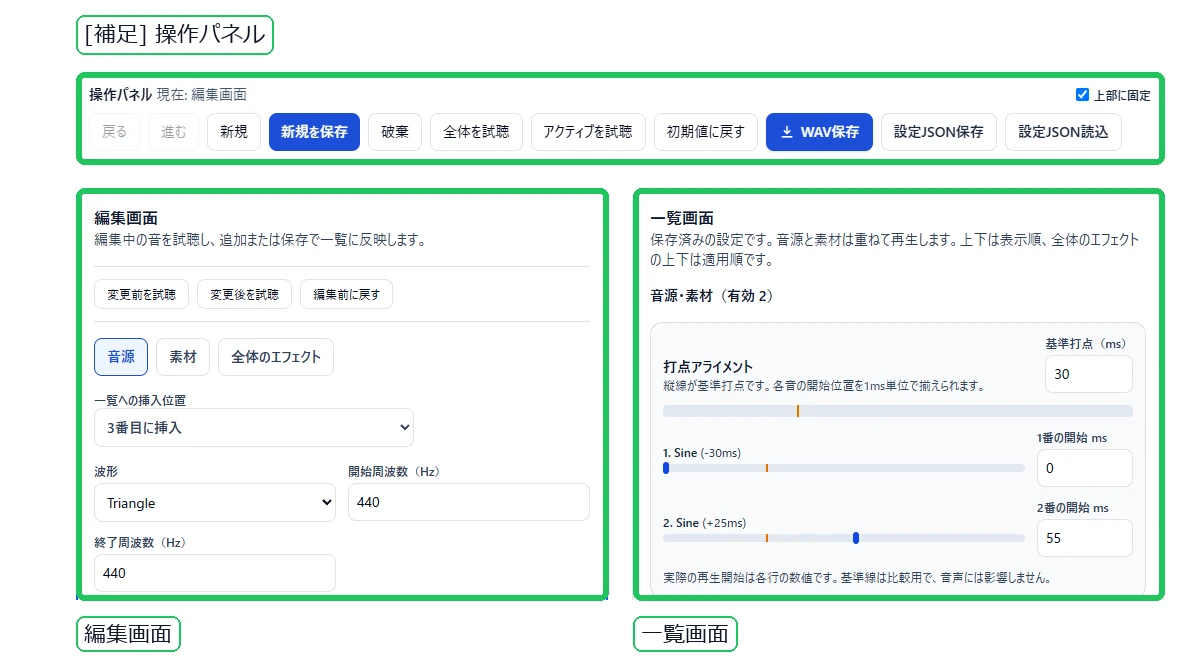Select the 全体のエフェクト tab
The height and width of the screenshot is (660, 1190).
[x=275, y=357]
